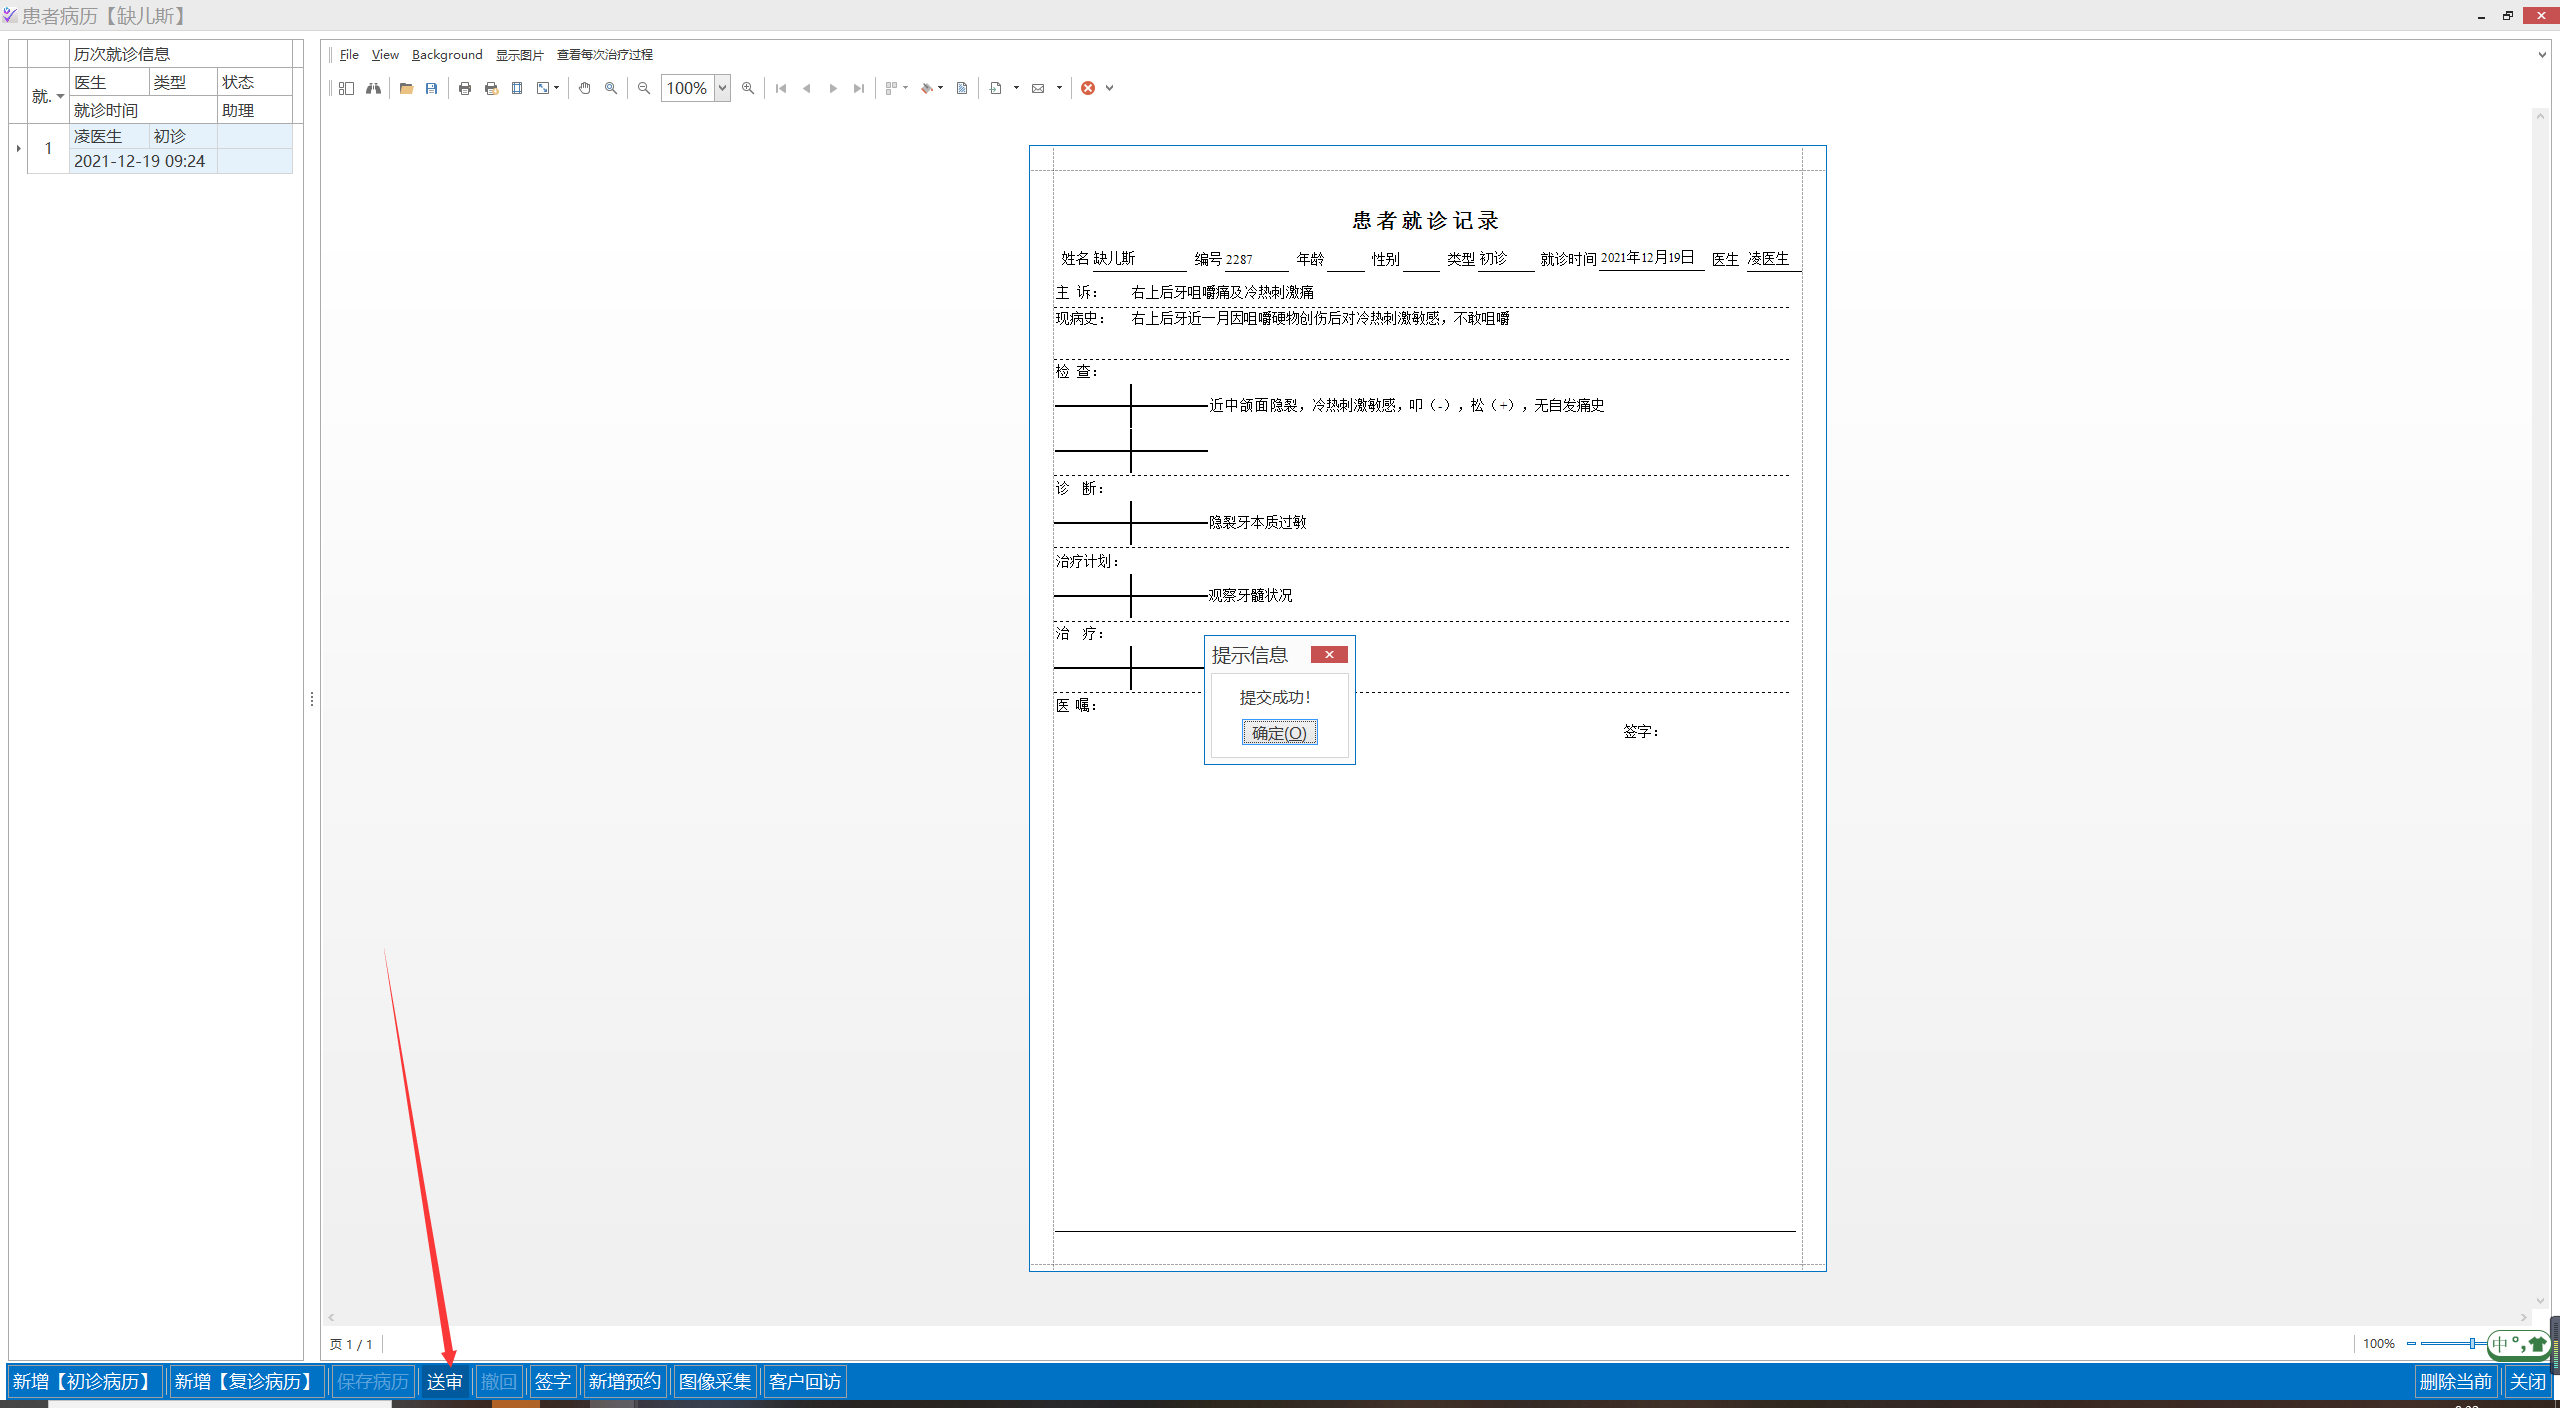Confirm the dialog with 确定(O)
Screen dimensions: 2560x1408
(x=1279, y=733)
